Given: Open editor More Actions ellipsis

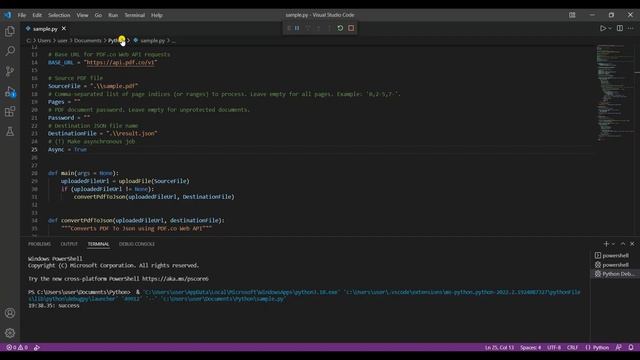Looking at the screenshot, I should click(x=631, y=28).
